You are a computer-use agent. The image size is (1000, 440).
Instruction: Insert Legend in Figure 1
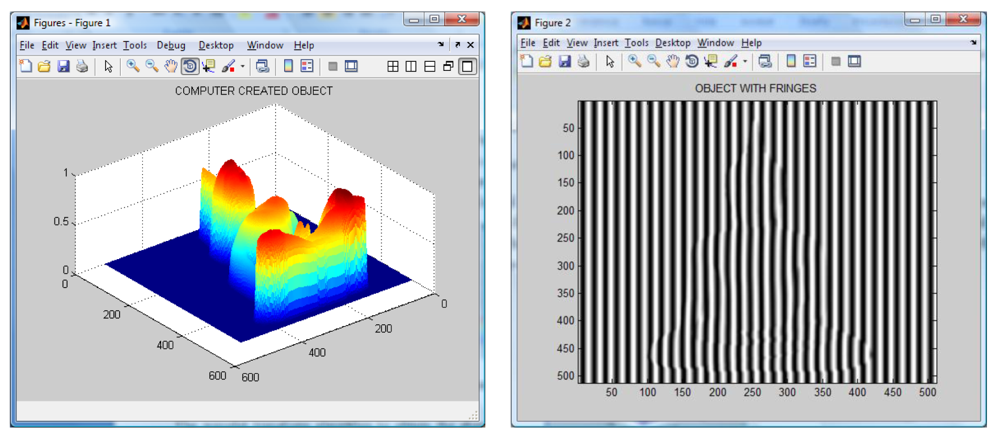[307, 67]
